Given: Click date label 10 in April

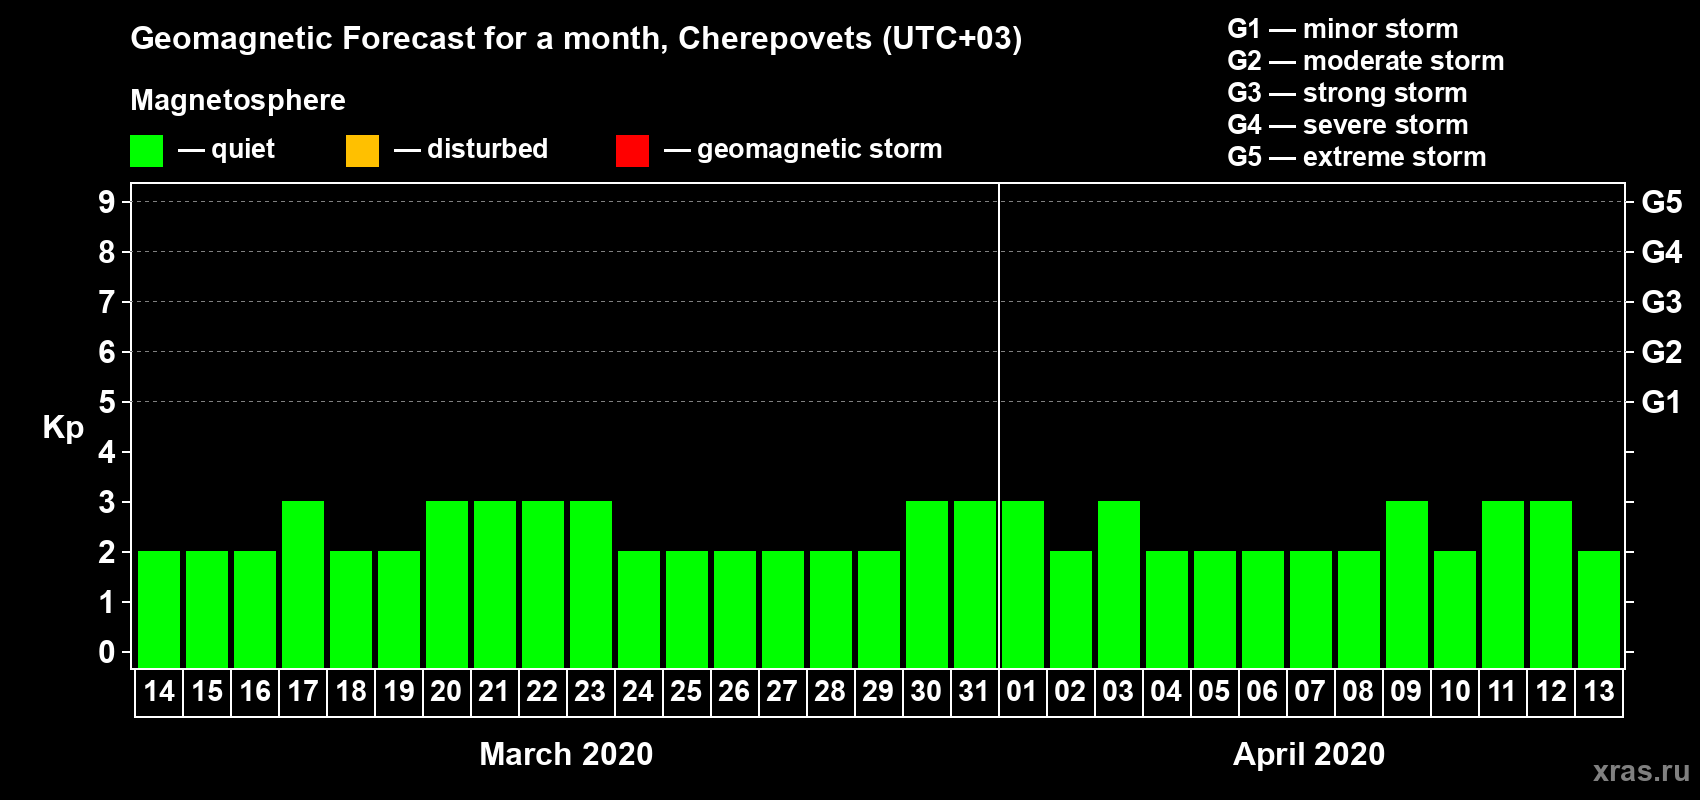Looking at the screenshot, I should [1455, 691].
